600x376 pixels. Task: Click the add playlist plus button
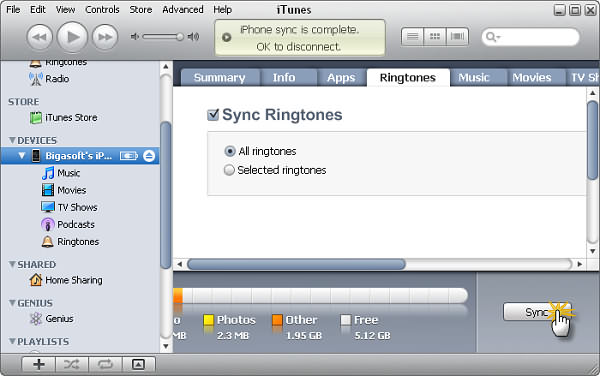[x=39, y=365]
